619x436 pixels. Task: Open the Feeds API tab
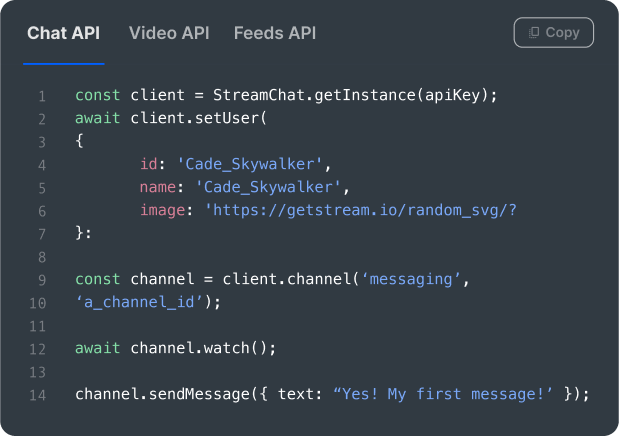click(275, 33)
